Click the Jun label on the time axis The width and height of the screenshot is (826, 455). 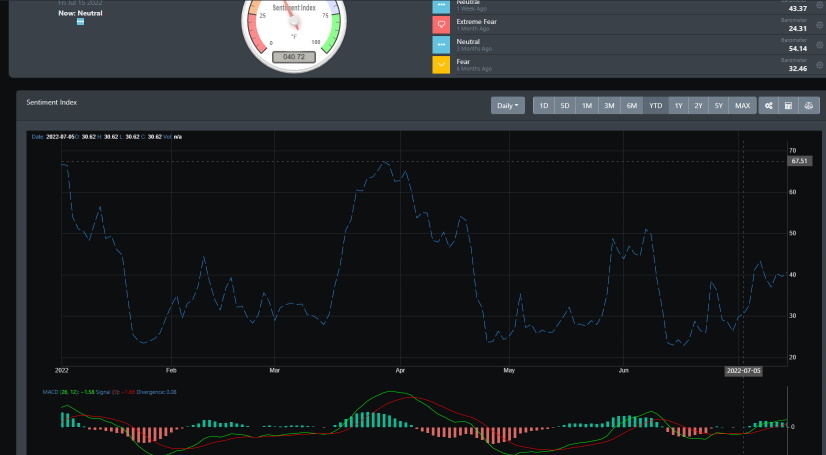(x=624, y=371)
